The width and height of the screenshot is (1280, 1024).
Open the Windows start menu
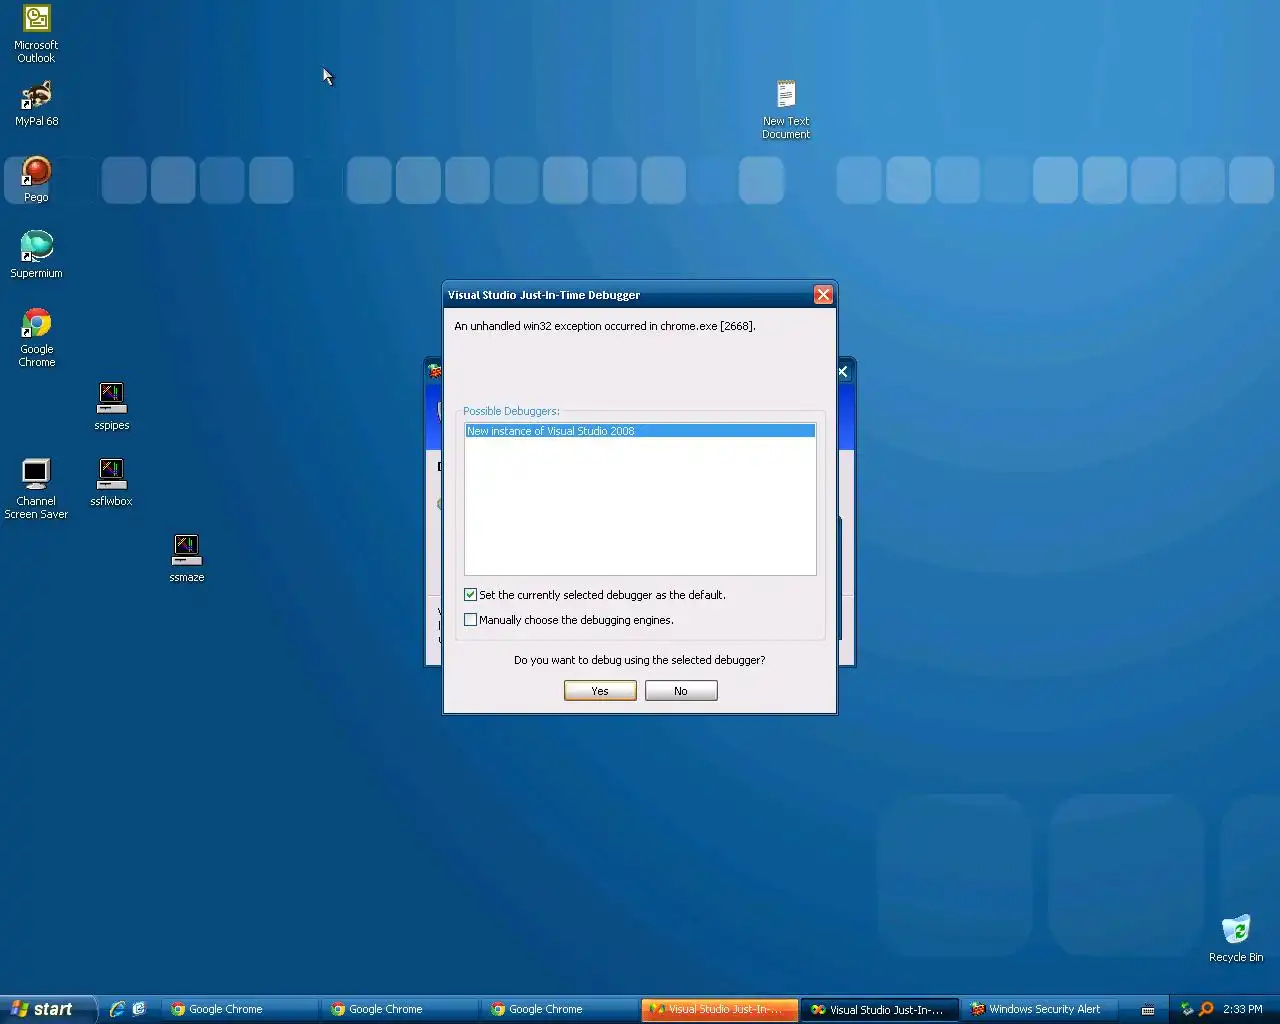coord(48,1009)
